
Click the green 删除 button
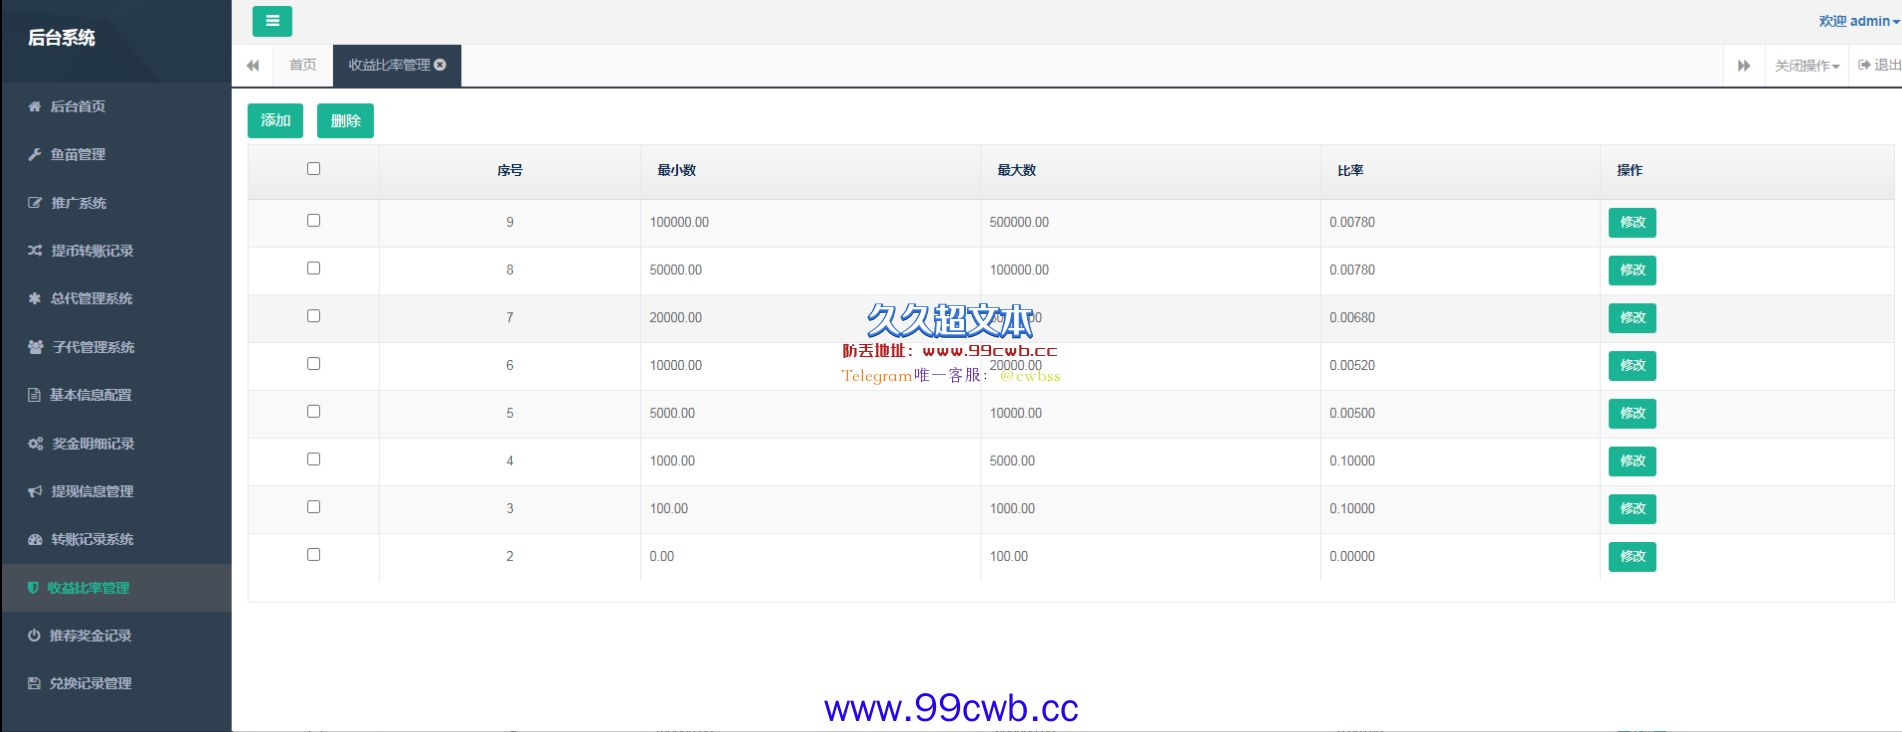[345, 121]
